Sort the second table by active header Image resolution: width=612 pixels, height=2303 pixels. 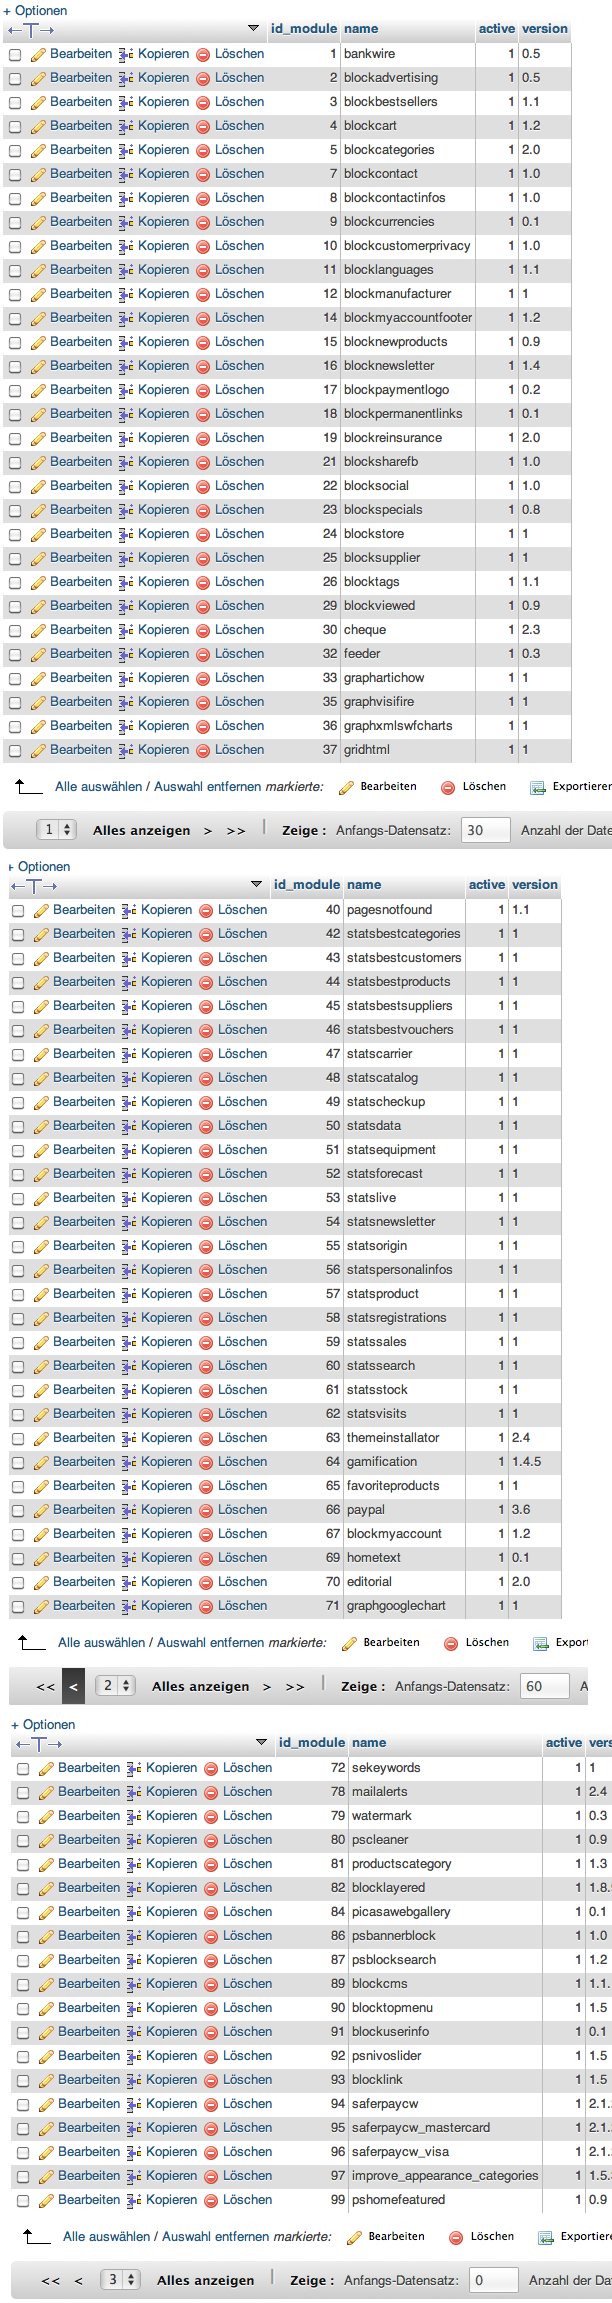(x=487, y=885)
